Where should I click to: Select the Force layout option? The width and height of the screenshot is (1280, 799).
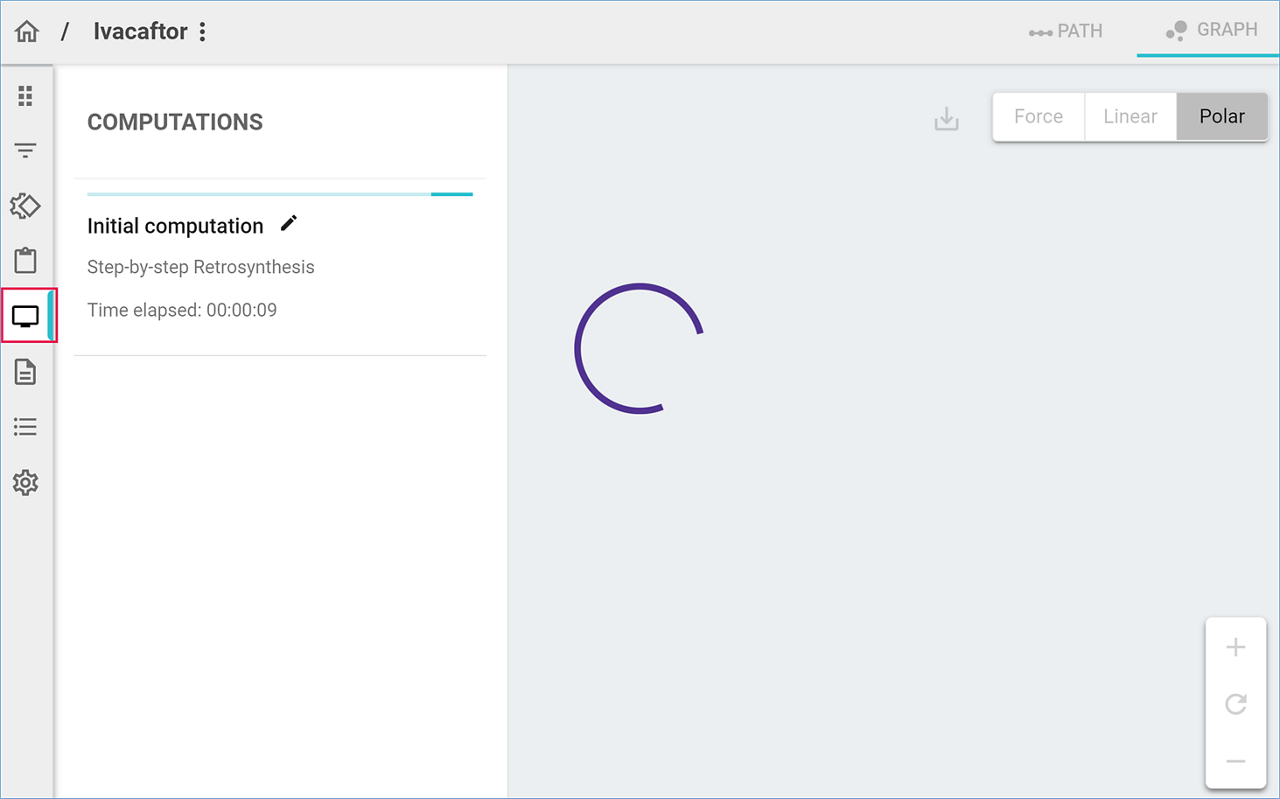point(1038,117)
